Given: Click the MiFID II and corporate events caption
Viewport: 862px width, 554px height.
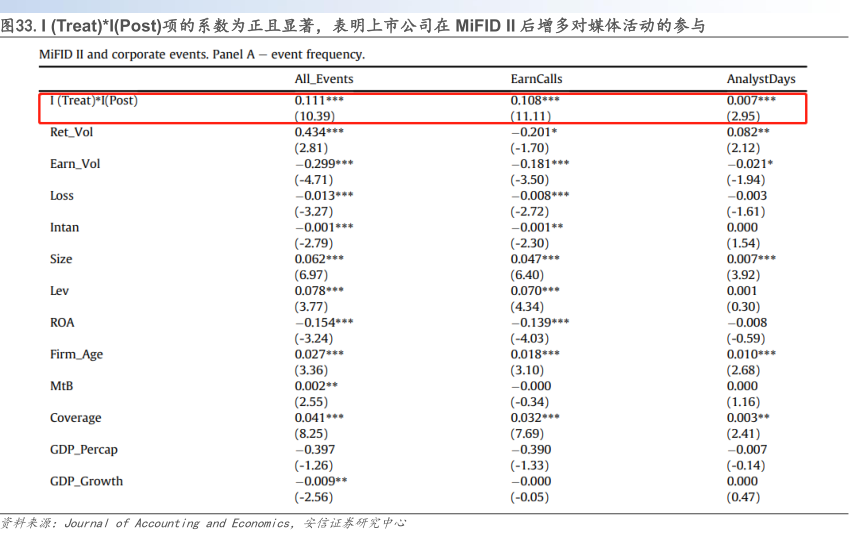Looking at the screenshot, I should click(x=202, y=54).
